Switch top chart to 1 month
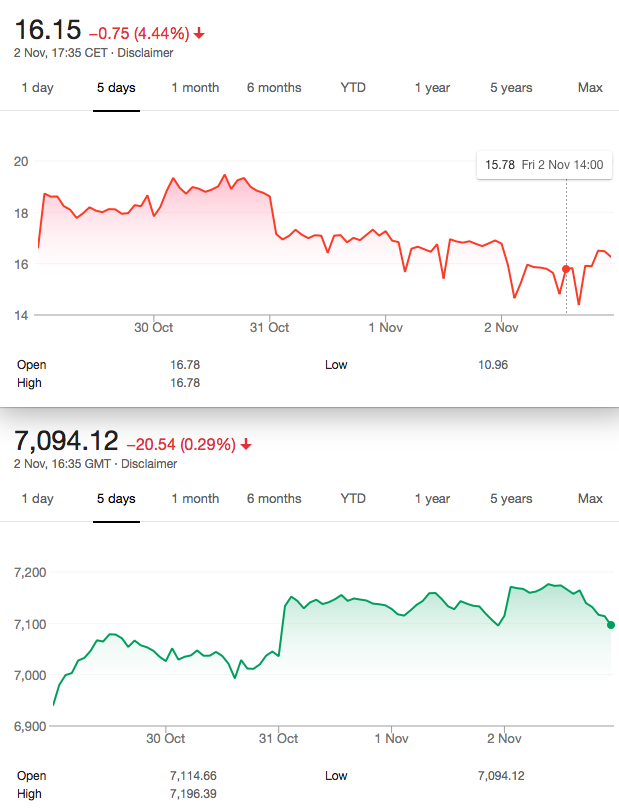The height and width of the screenshot is (811, 619). coord(195,88)
